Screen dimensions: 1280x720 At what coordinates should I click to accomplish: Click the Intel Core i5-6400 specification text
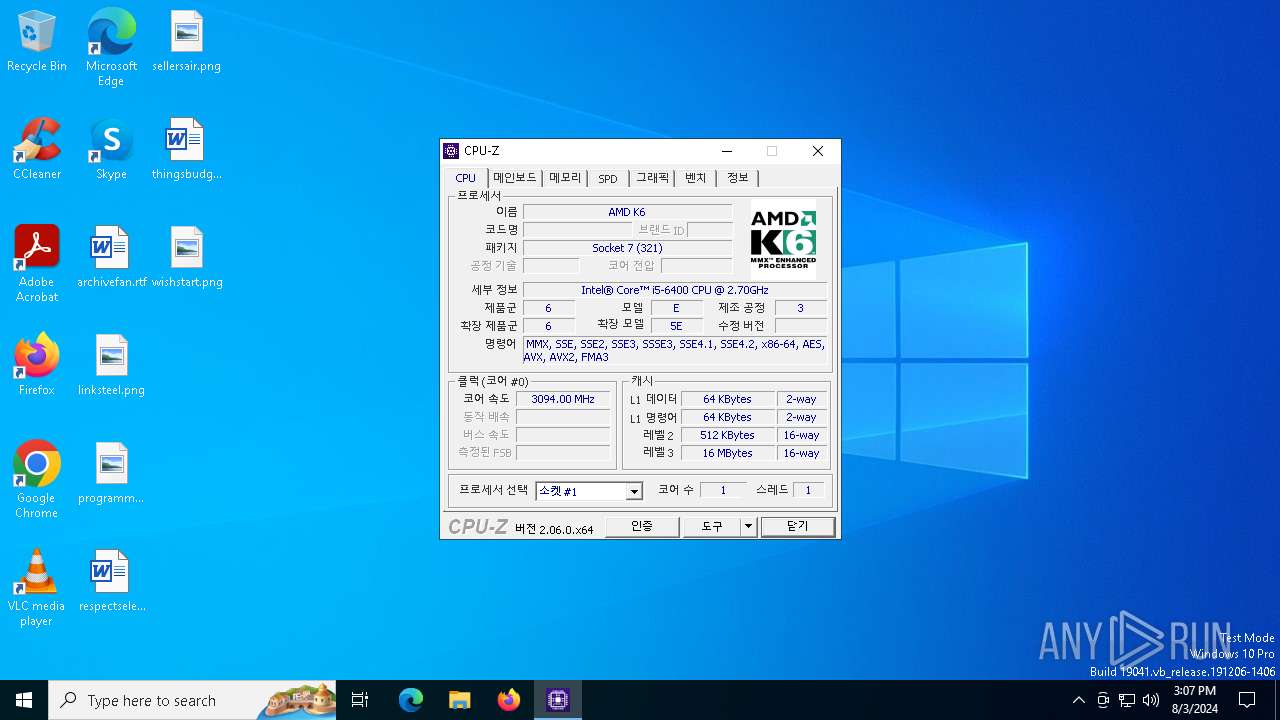(x=675, y=290)
